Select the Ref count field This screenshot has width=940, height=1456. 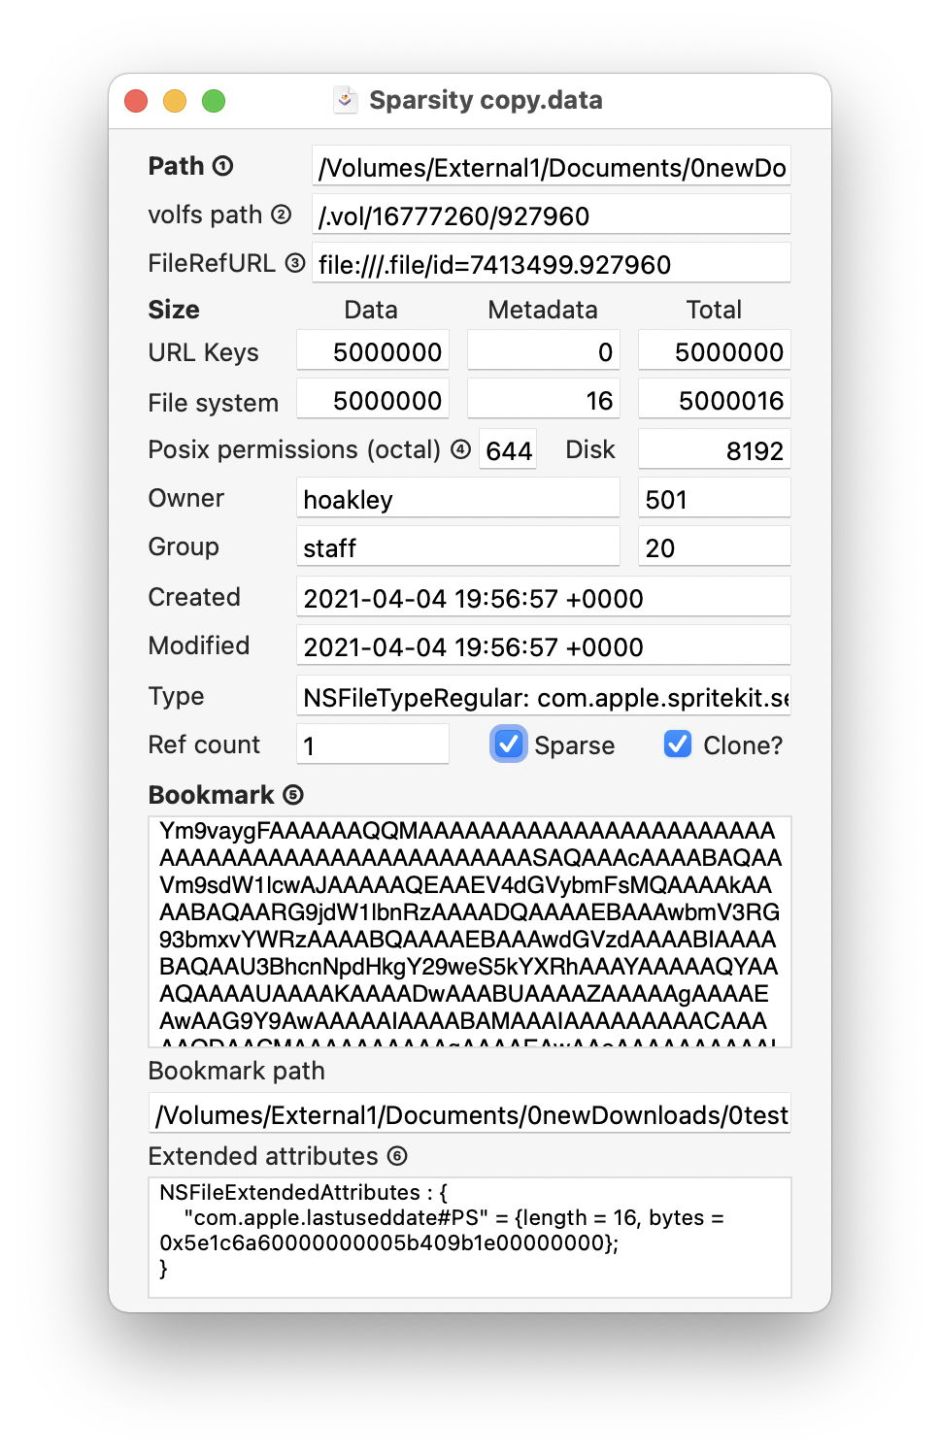click(372, 746)
